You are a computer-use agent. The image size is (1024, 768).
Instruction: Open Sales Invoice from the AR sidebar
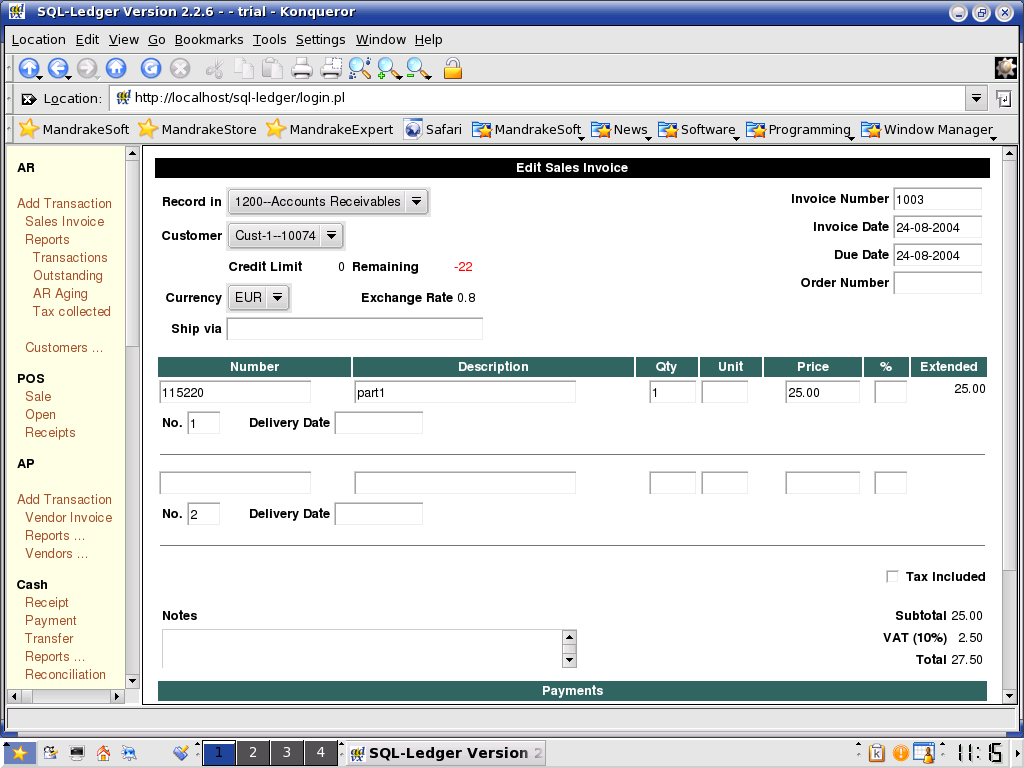(65, 221)
